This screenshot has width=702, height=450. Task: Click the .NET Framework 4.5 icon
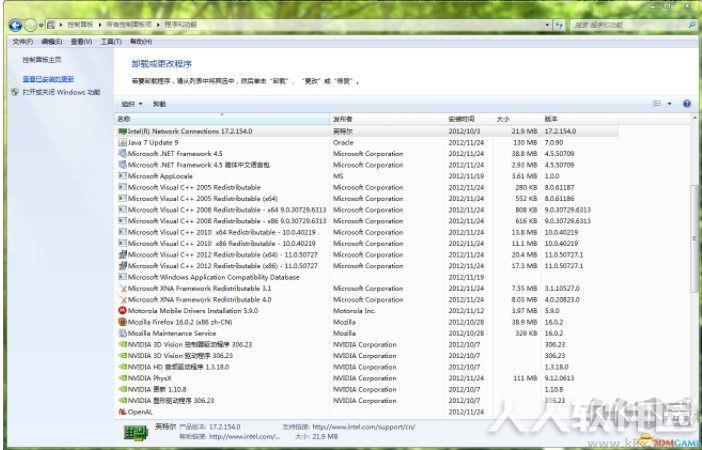coord(122,154)
